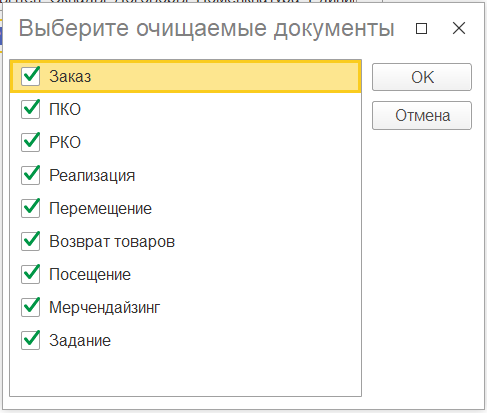Viewport: 487px width, 413px height.
Task: Select the Мерчендайзинг row label text
Action: point(105,308)
